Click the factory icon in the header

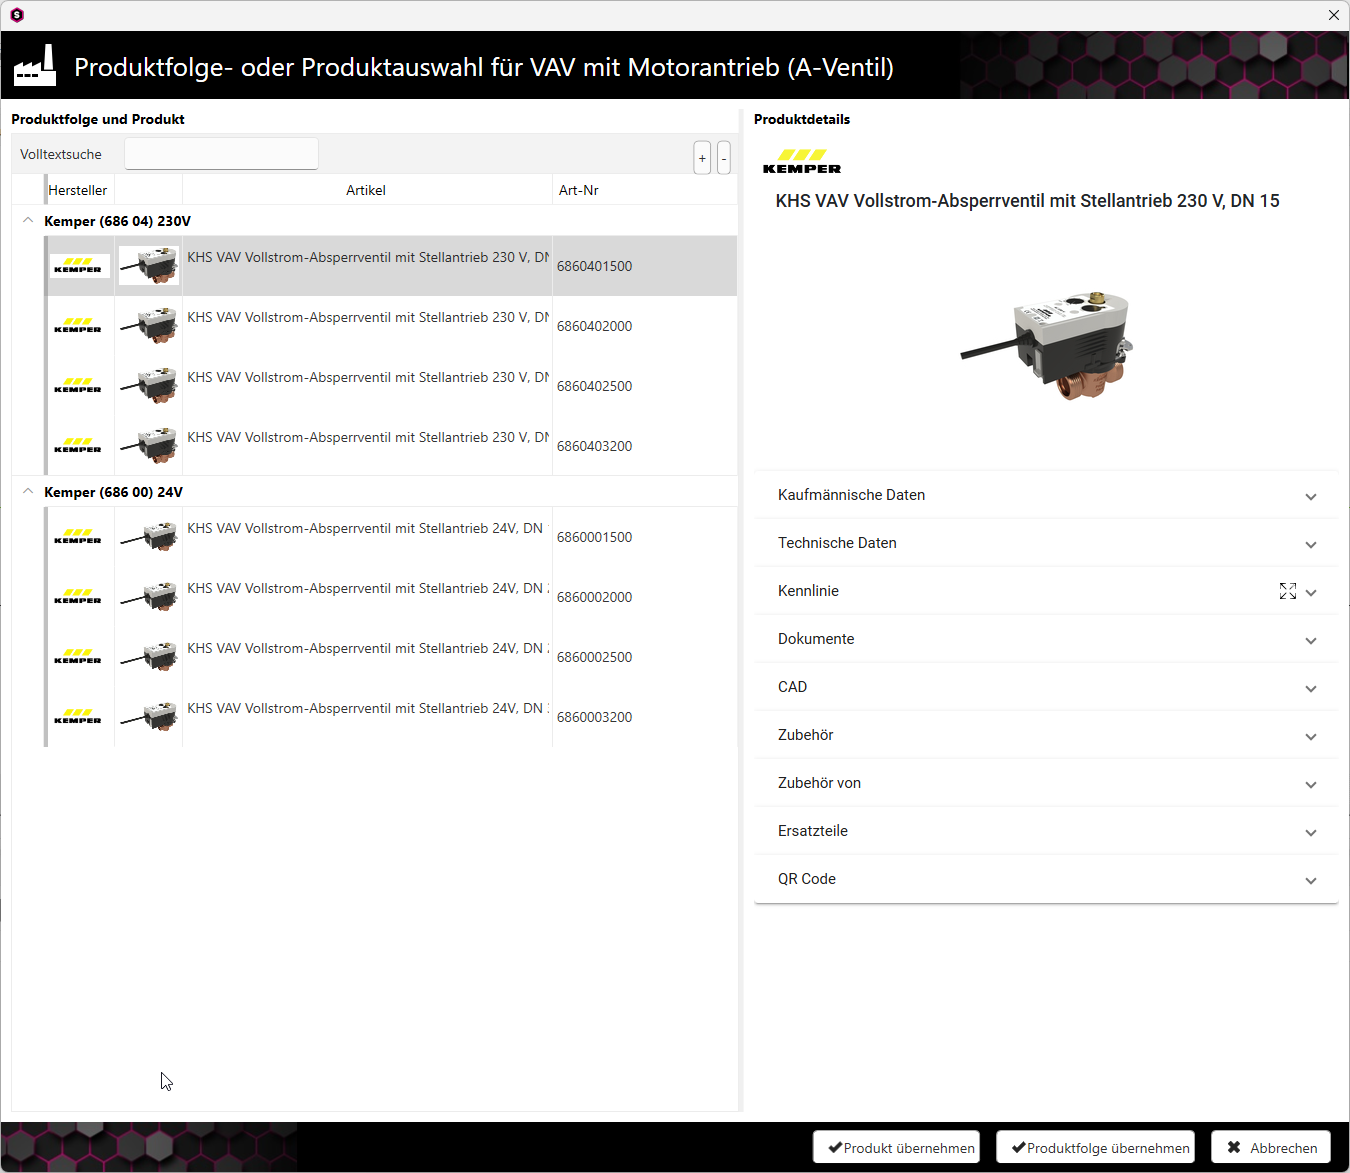tap(34, 65)
